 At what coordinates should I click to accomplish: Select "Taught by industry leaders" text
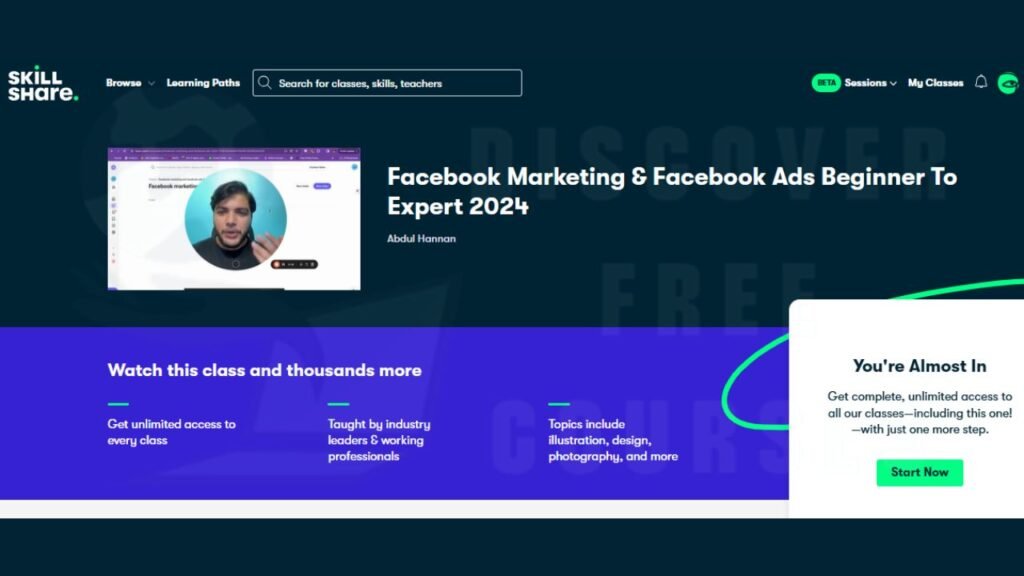click(x=379, y=440)
